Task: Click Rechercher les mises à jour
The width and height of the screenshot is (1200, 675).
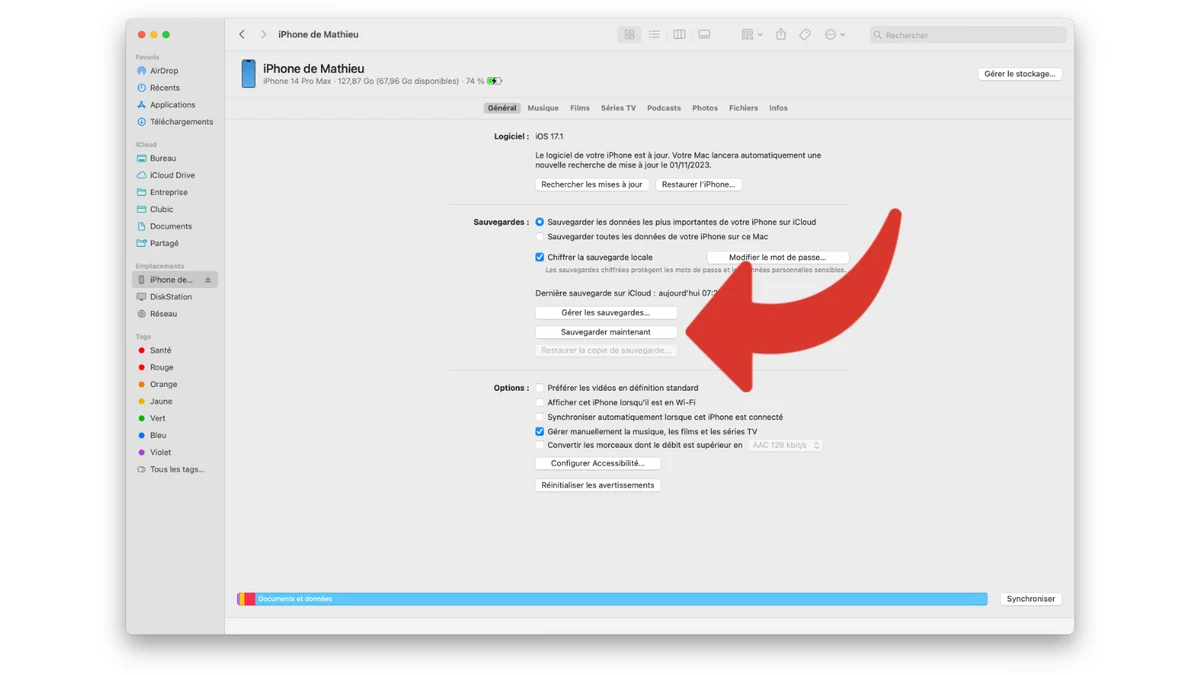Action: click(x=592, y=184)
